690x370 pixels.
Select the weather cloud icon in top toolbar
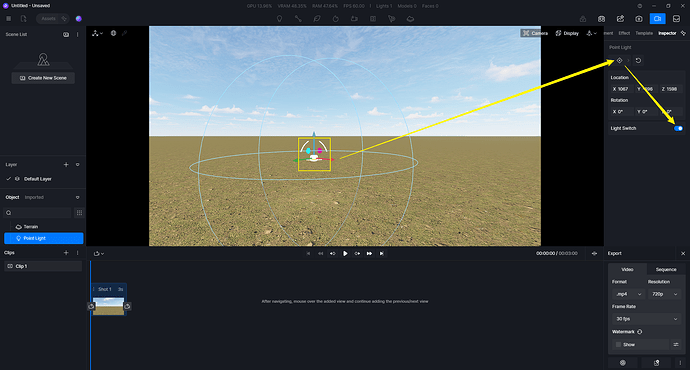[x=410, y=19]
